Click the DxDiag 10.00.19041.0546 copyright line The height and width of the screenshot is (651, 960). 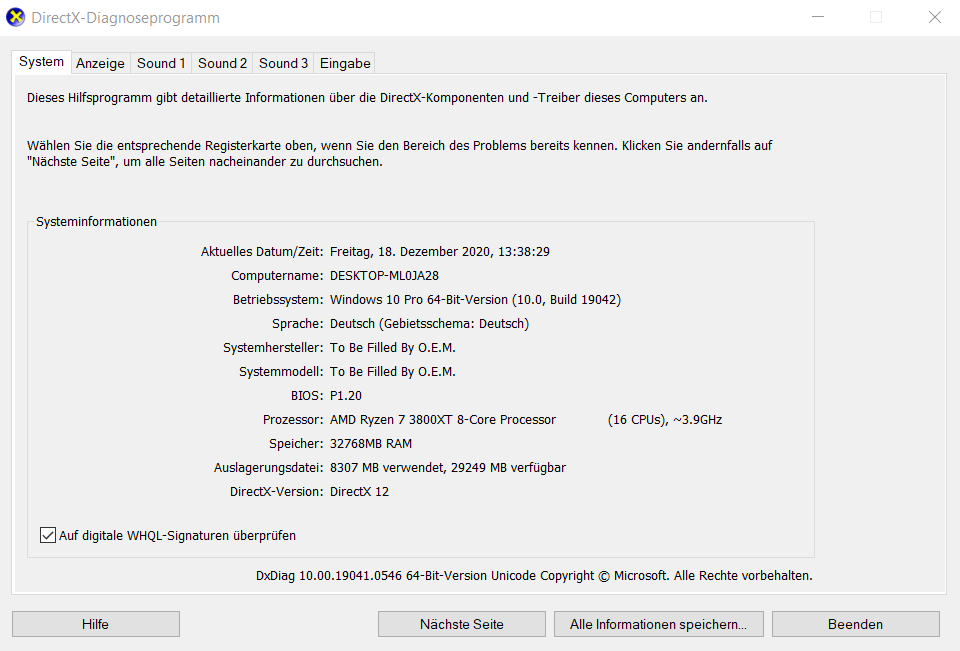tap(534, 576)
